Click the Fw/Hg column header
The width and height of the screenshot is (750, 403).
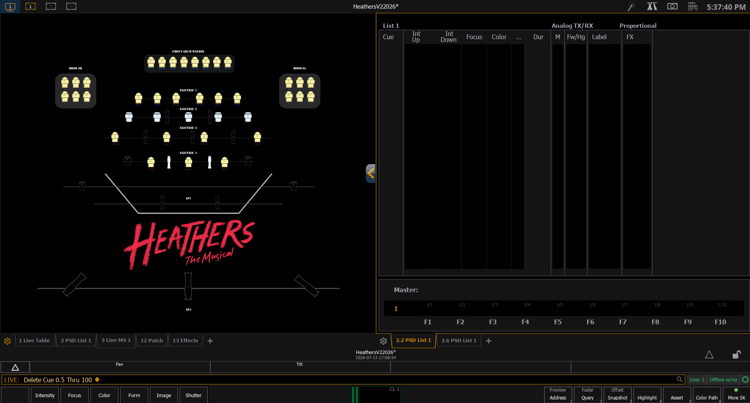click(576, 37)
